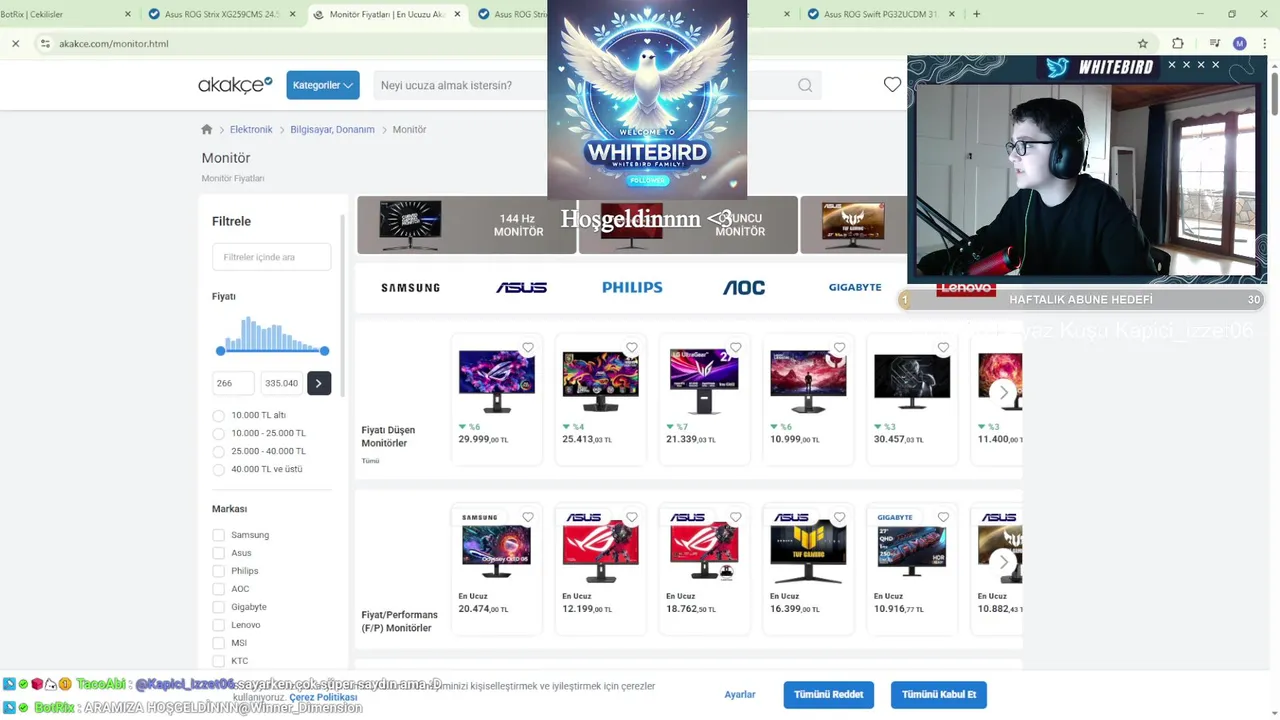1280x720 pixels.
Task: Adjust minimum price slider handle
Action: coord(220,350)
